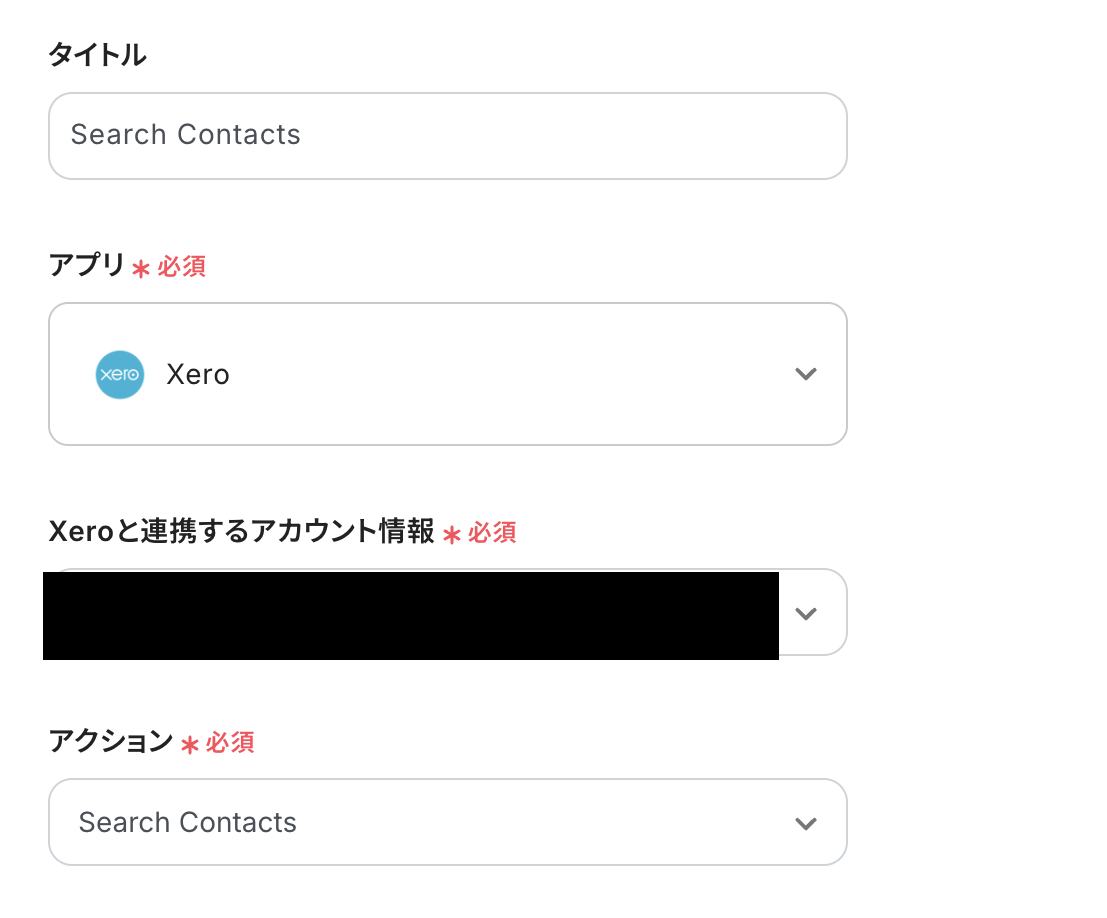Open the アプリ dropdown showing Xero
1107x918 pixels.
447,374
